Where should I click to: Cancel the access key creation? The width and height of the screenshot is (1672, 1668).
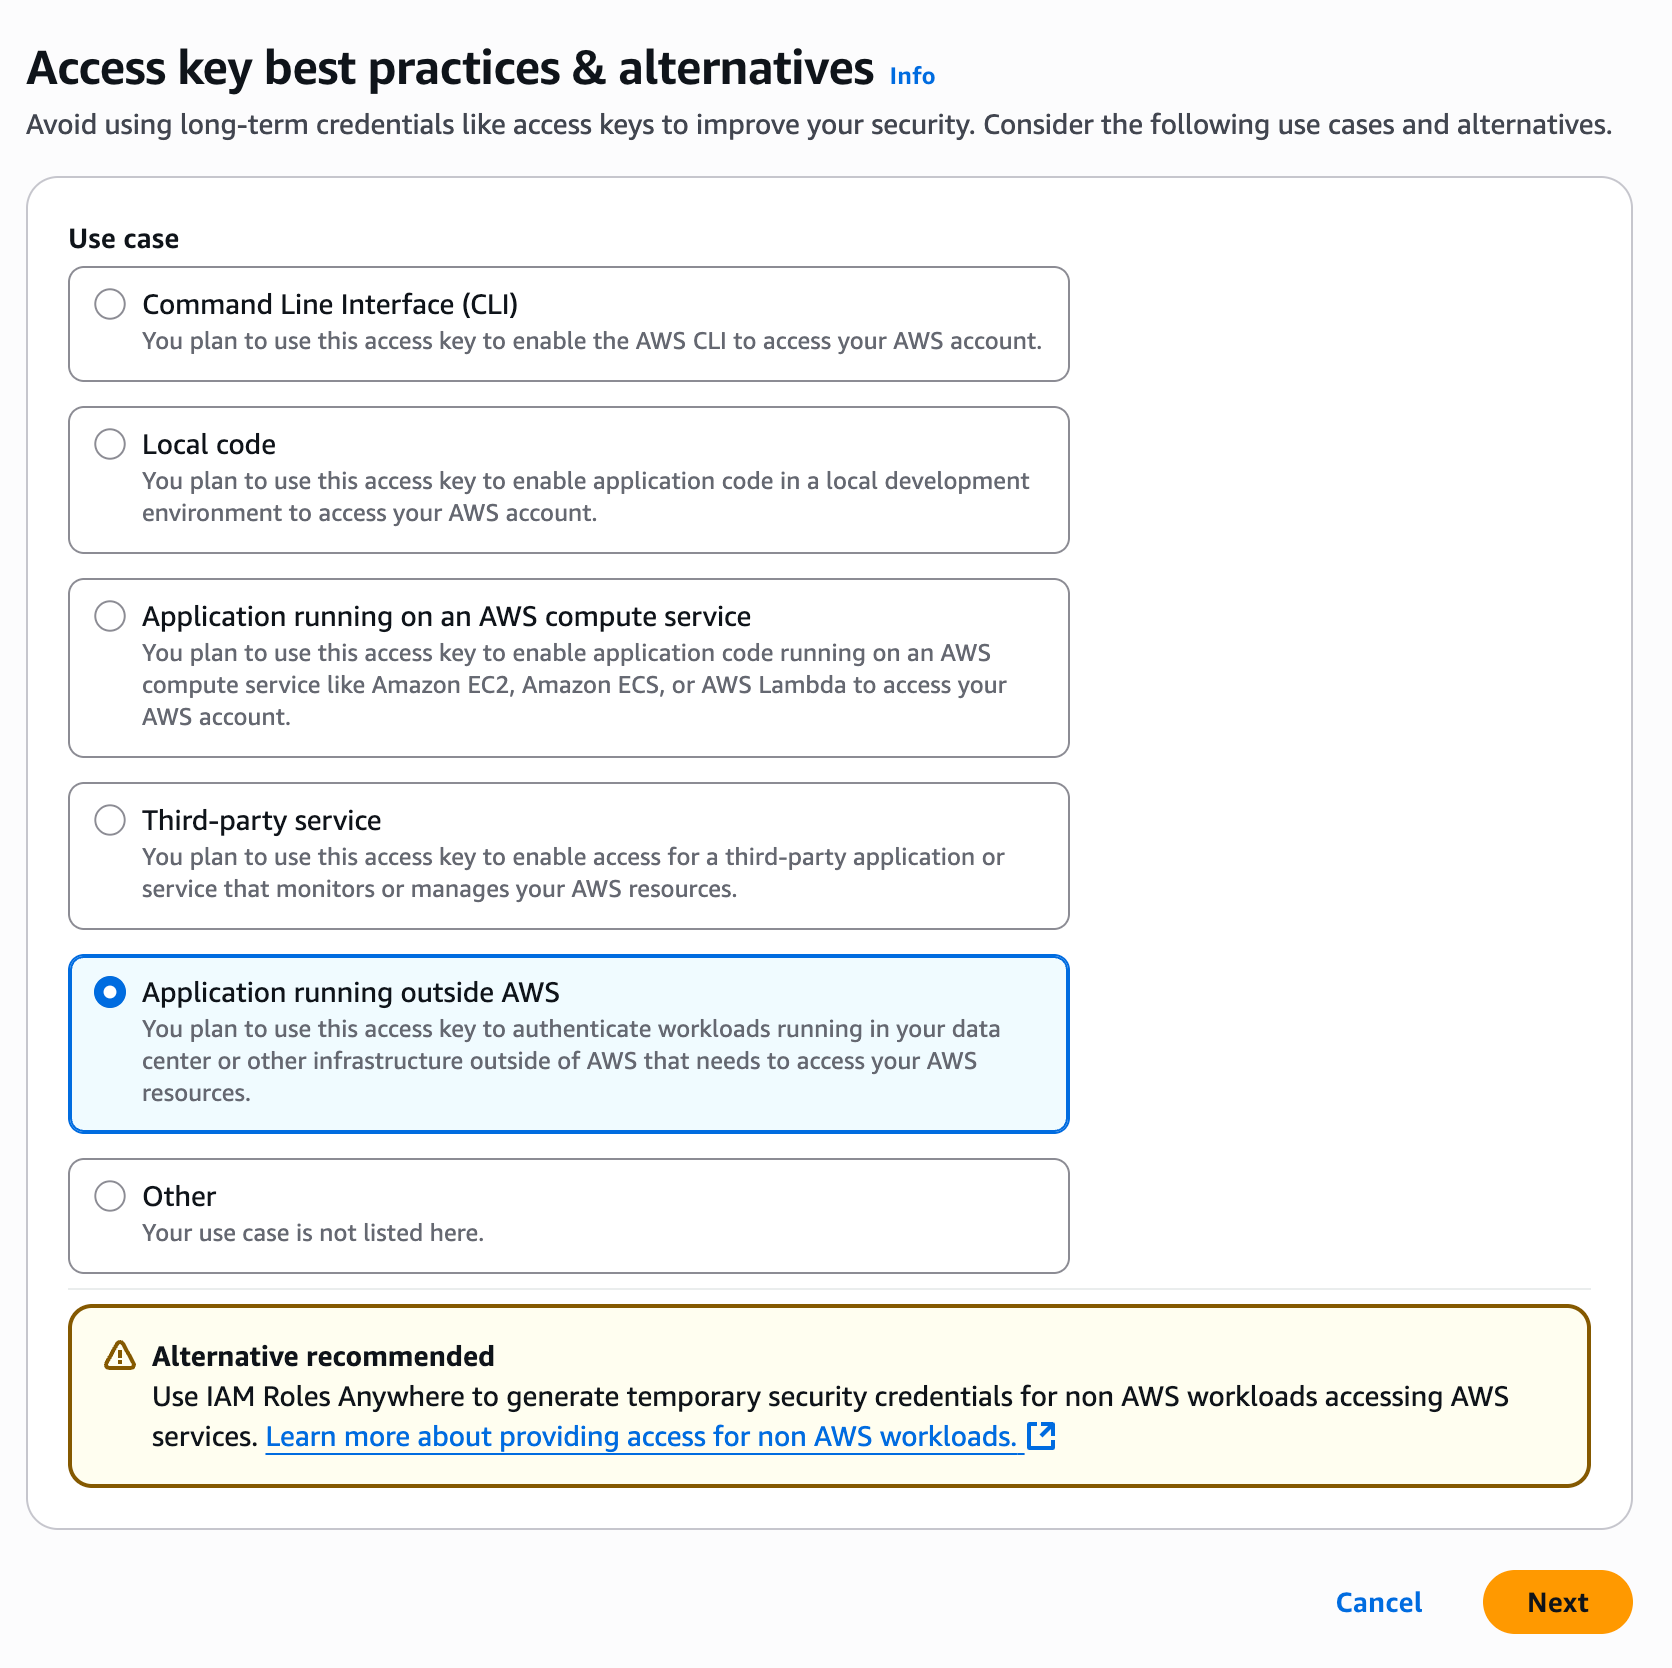[1378, 1602]
